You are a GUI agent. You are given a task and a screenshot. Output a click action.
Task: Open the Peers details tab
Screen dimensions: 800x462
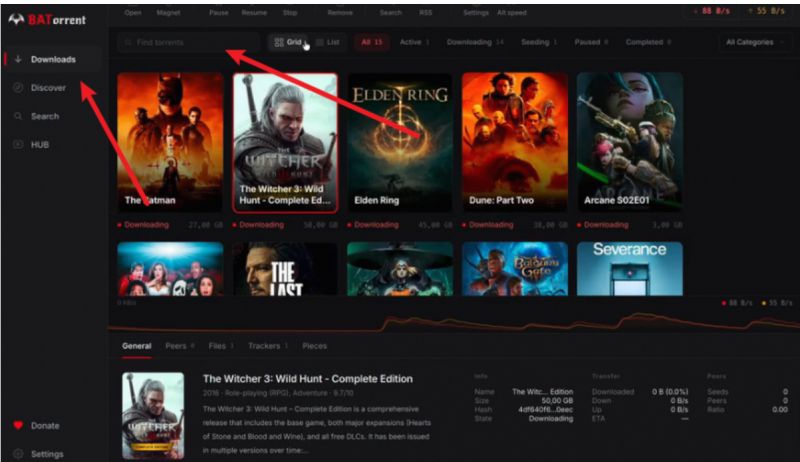coord(180,346)
